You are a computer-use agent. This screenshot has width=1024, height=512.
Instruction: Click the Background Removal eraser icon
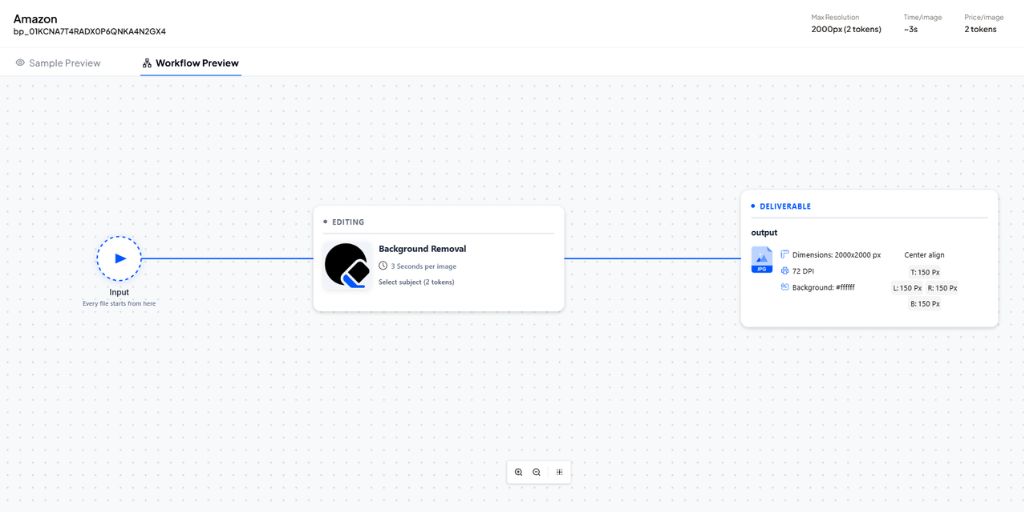click(x=347, y=266)
